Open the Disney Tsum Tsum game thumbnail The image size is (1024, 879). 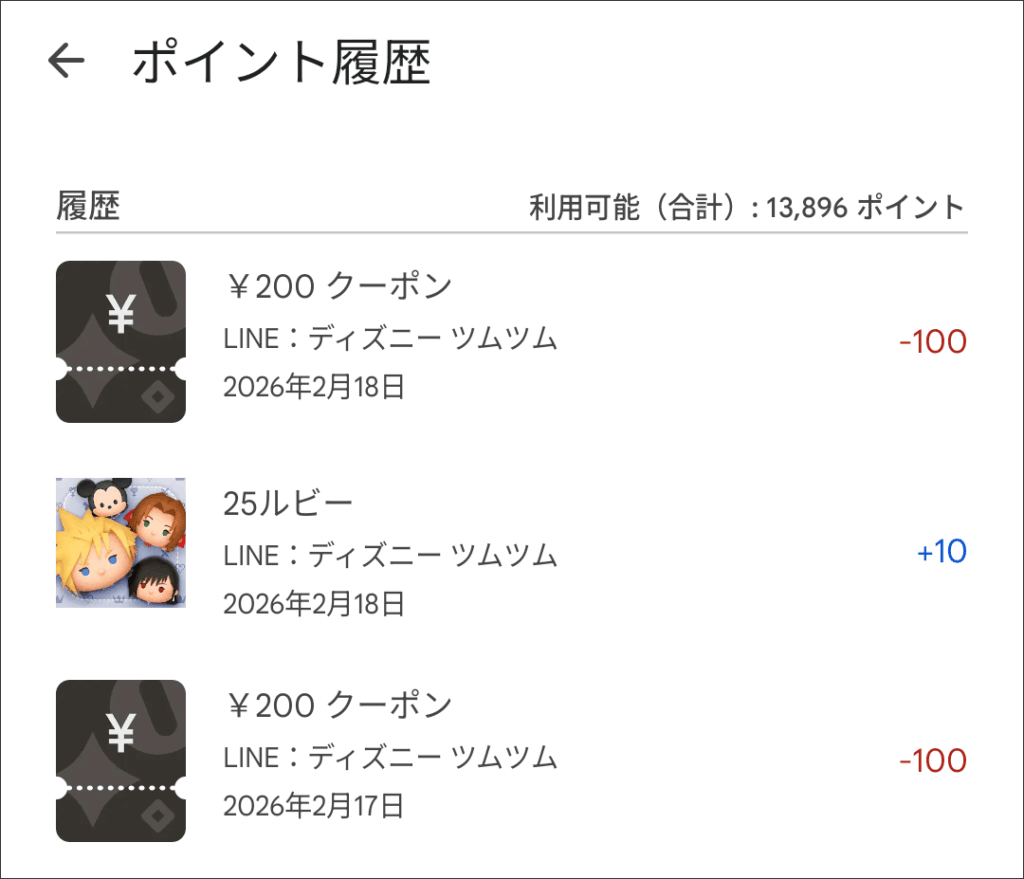pyautogui.click(x=121, y=542)
